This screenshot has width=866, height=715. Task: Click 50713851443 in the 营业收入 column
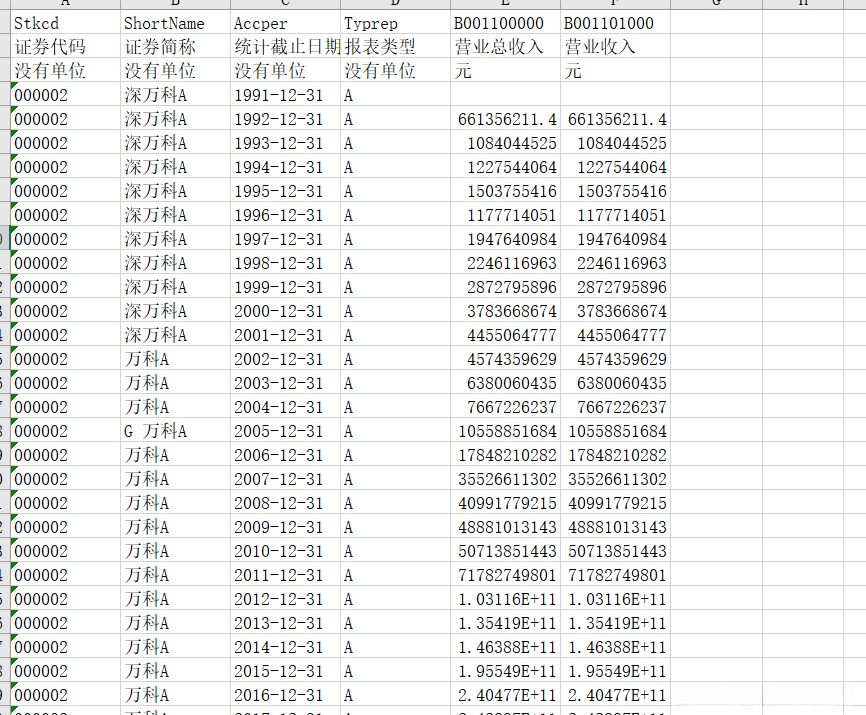(615, 551)
